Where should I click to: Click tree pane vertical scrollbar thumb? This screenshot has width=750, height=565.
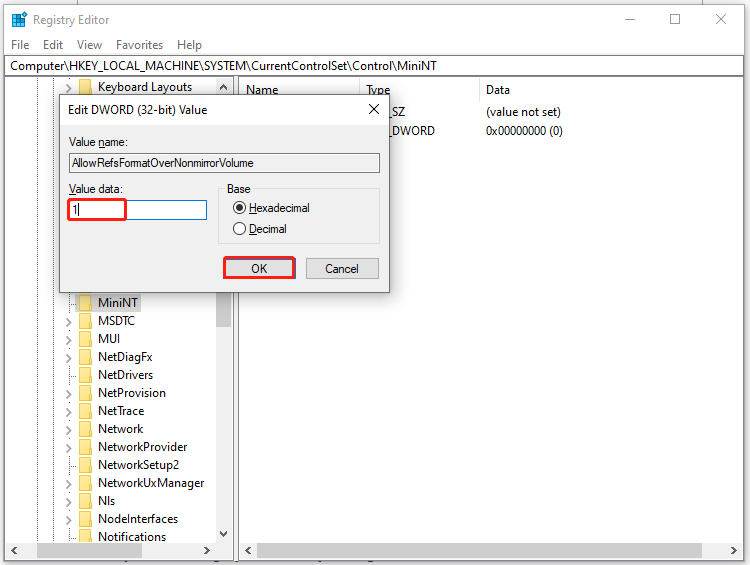(223, 310)
